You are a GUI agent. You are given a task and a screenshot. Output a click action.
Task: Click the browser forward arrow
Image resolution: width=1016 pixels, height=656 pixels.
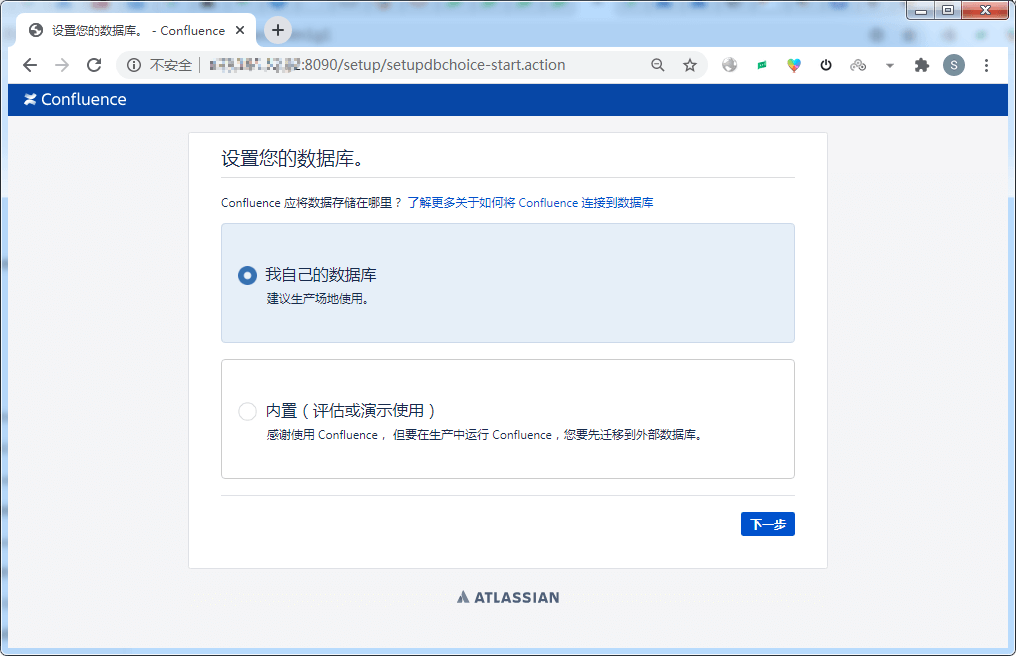[x=62, y=65]
